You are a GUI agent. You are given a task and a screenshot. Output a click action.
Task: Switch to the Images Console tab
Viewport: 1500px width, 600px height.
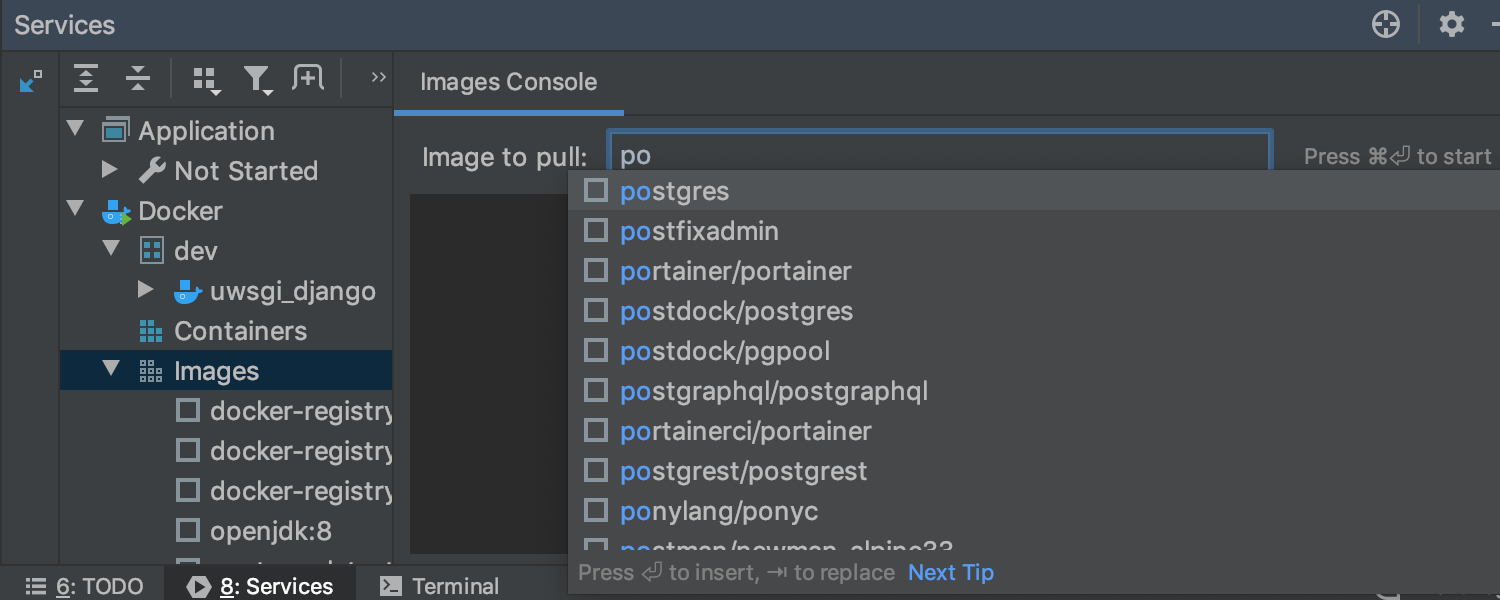point(508,82)
